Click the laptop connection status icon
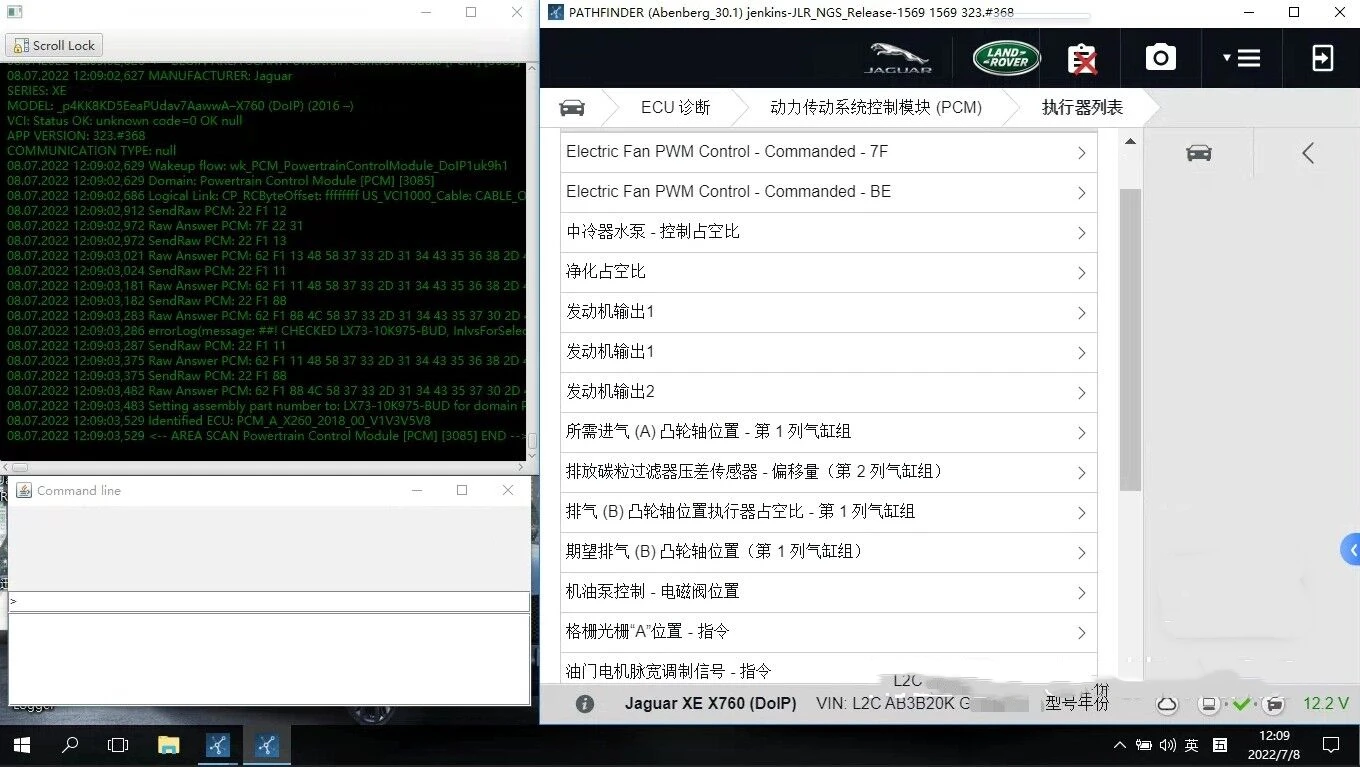Screen dimensions: 1360x767 coord(1208,705)
